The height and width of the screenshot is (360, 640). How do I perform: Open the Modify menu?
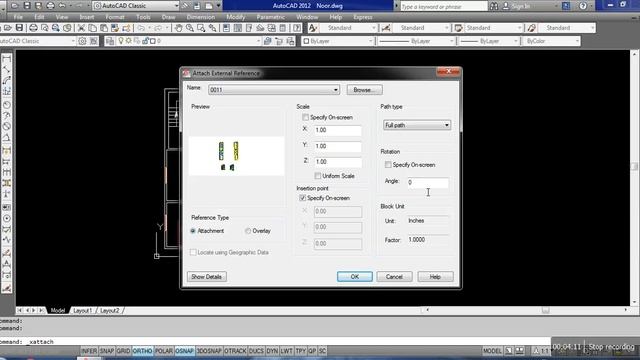click(236, 17)
